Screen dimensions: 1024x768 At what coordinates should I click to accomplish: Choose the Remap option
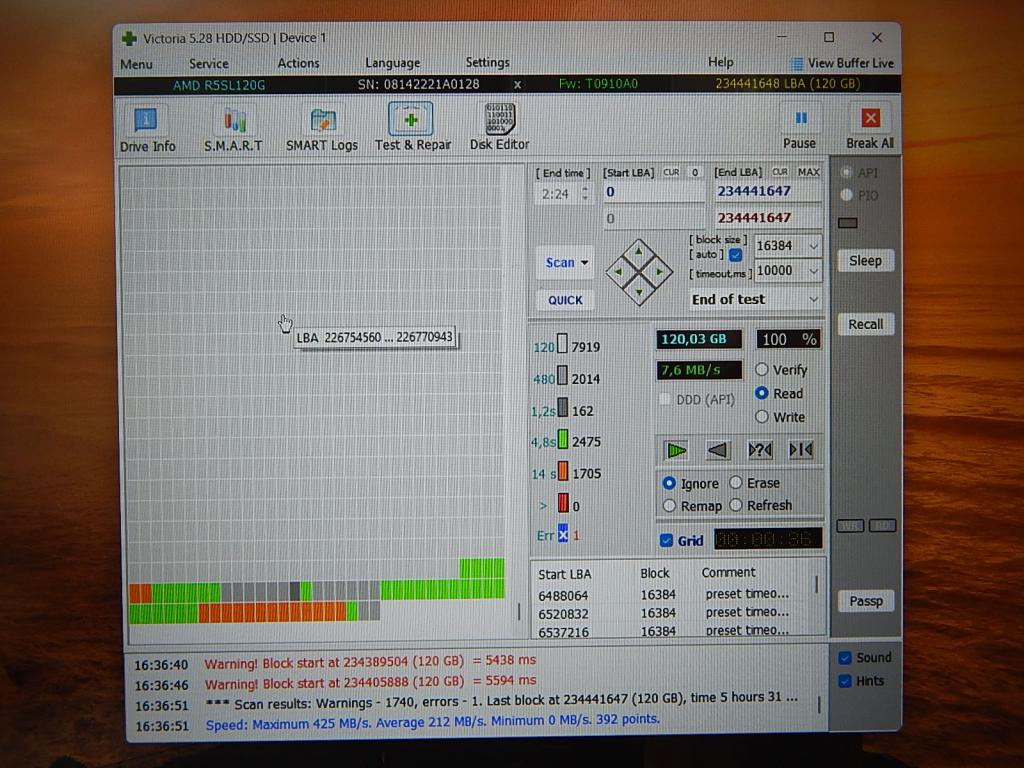pos(669,506)
